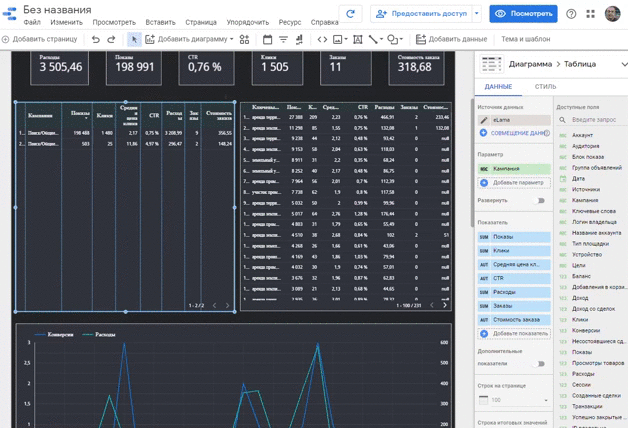This screenshot has height=428, width=628.
Task: Click the undo arrow in toolbar
Action: [x=96, y=39]
